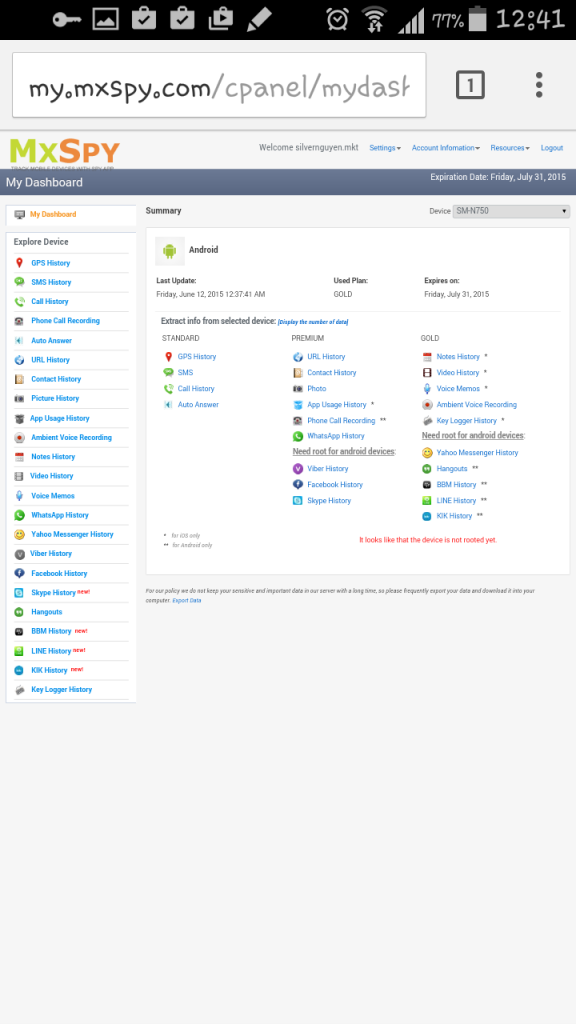
Task: Click the WhatsApp History icon in sidebar
Action: (x=19, y=515)
